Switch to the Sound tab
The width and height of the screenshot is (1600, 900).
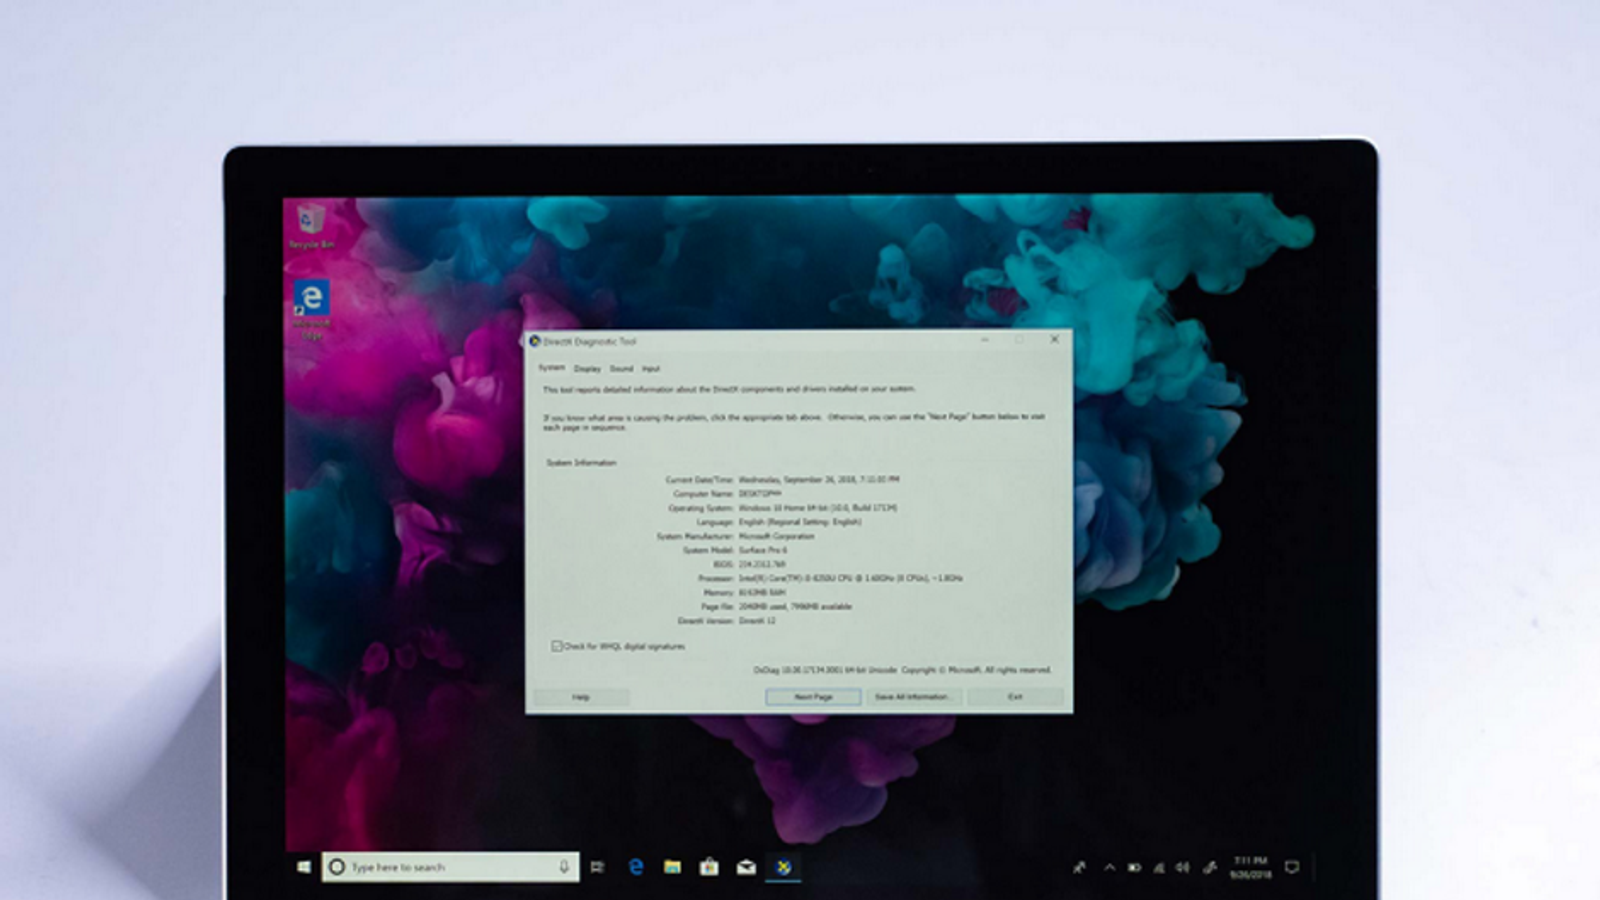pos(621,369)
